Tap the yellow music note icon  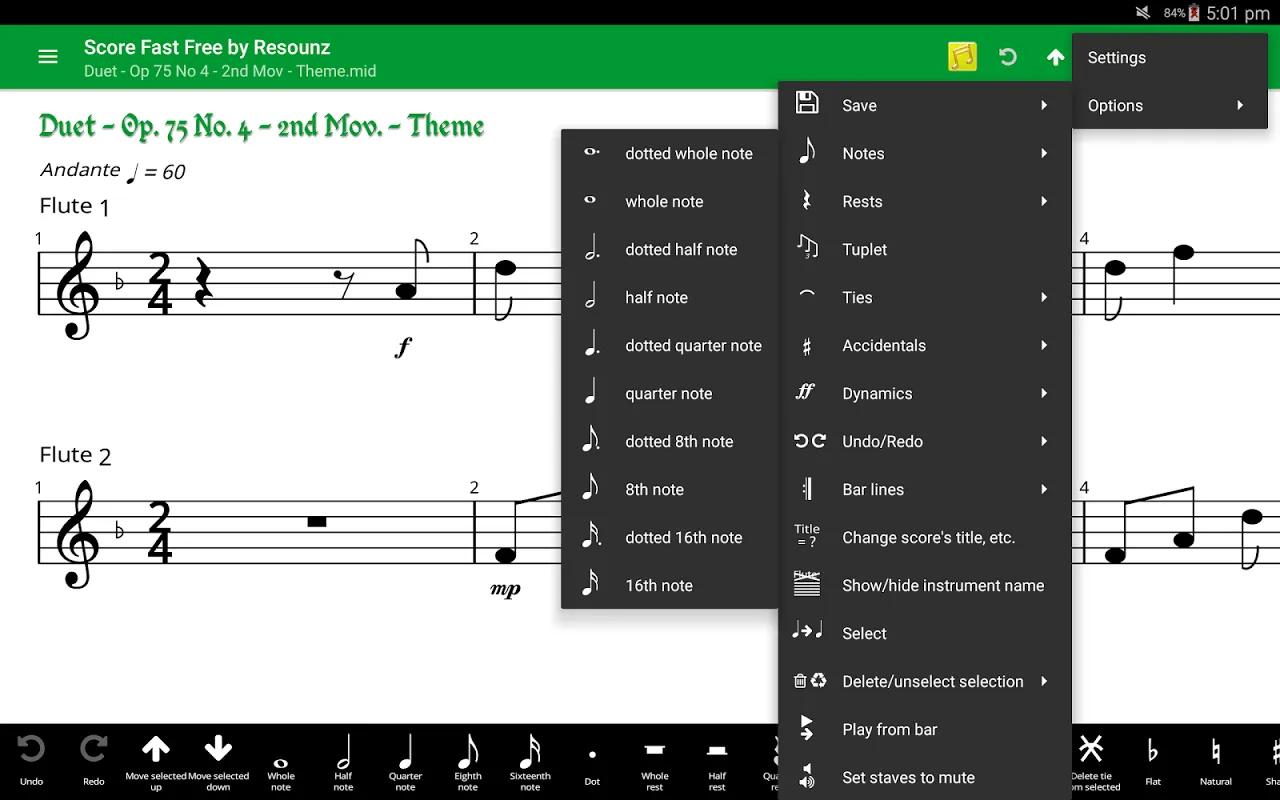[962, 57]
